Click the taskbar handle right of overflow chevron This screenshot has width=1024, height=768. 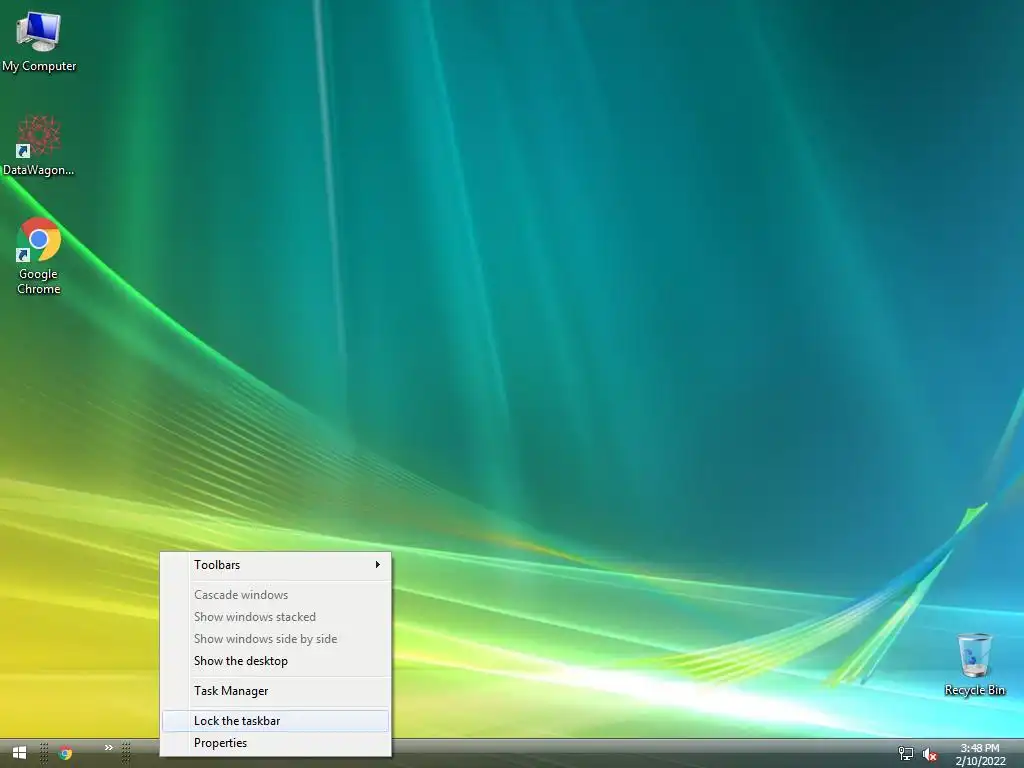tap(126, 753)
